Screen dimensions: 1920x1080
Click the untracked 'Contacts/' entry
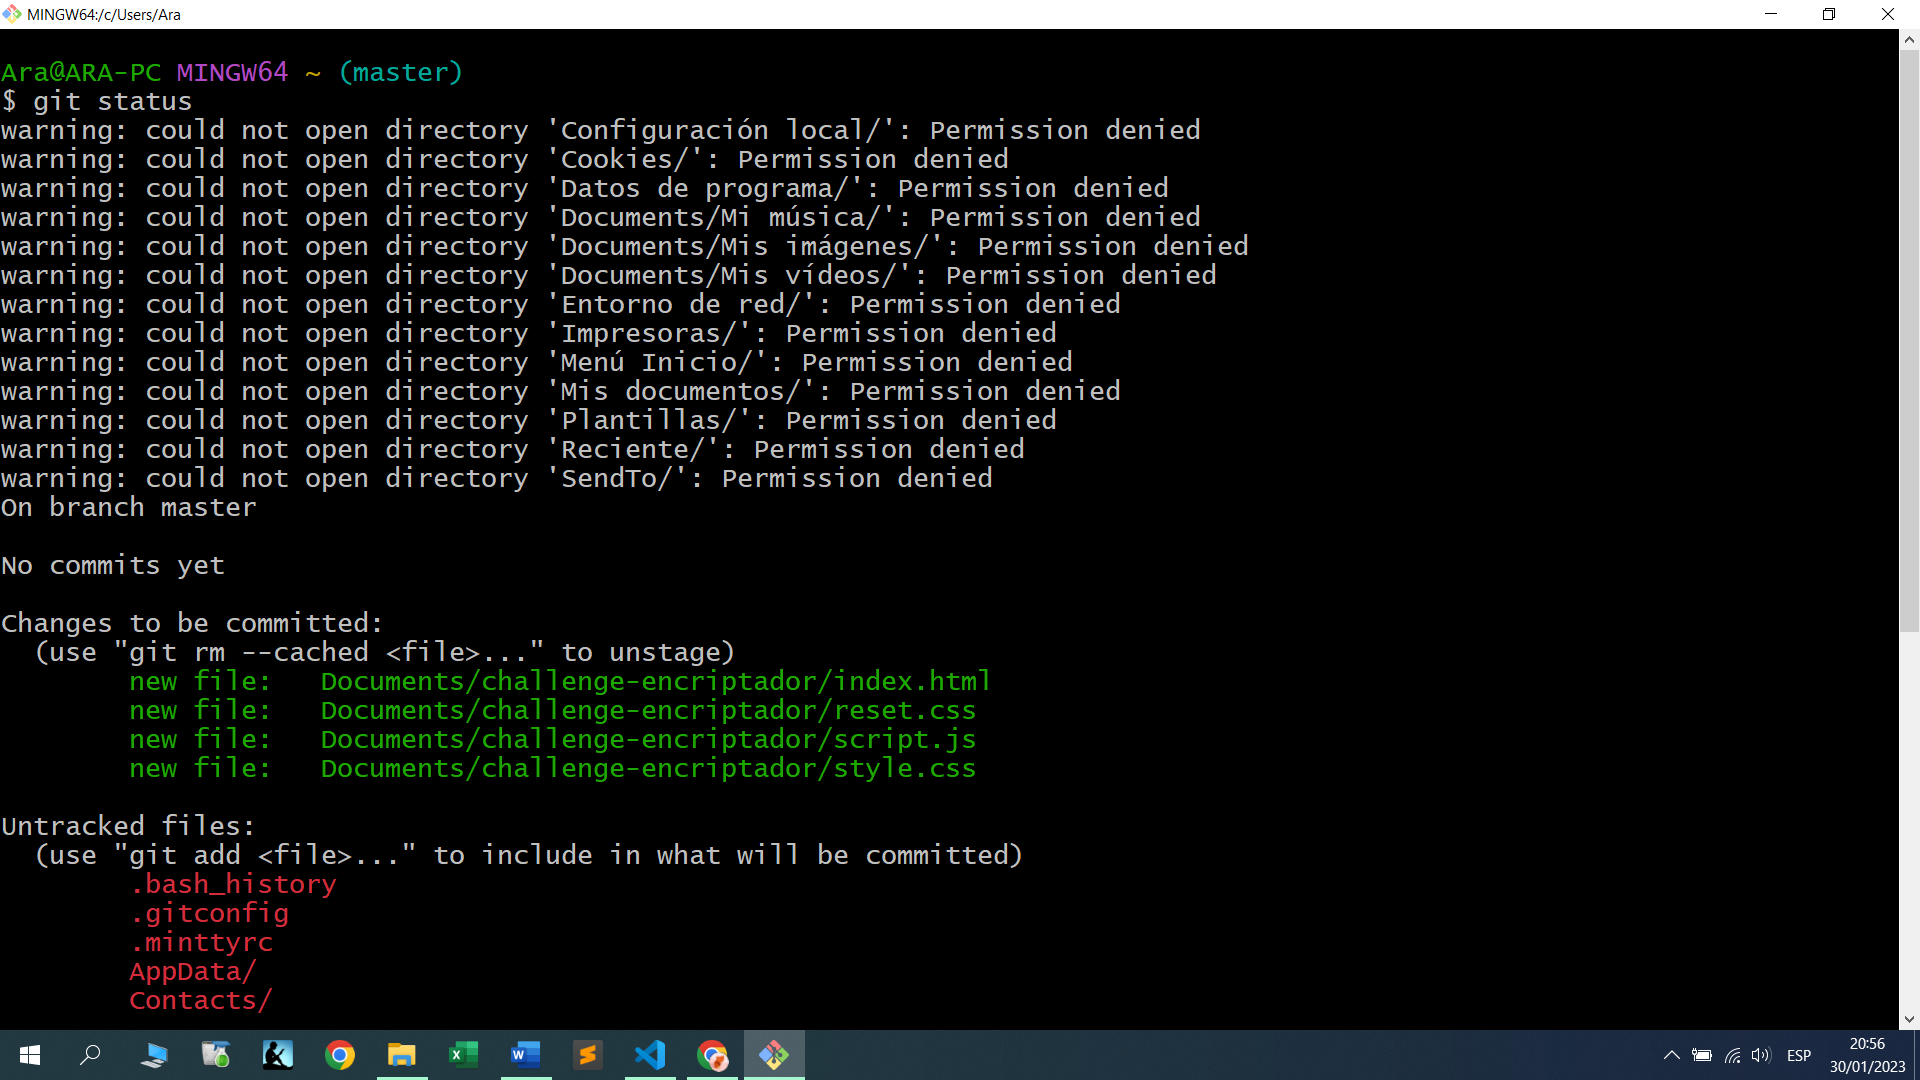(201, 1000)
